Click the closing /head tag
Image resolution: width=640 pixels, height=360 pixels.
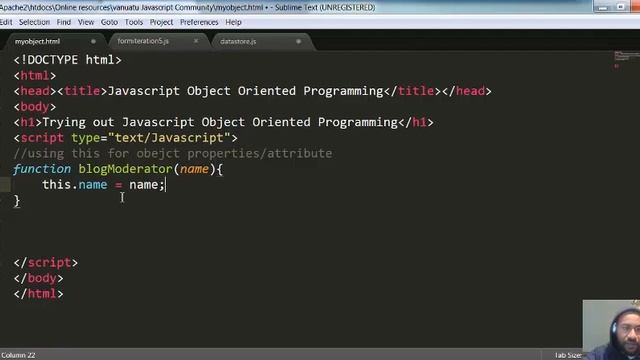click(467, 91)
